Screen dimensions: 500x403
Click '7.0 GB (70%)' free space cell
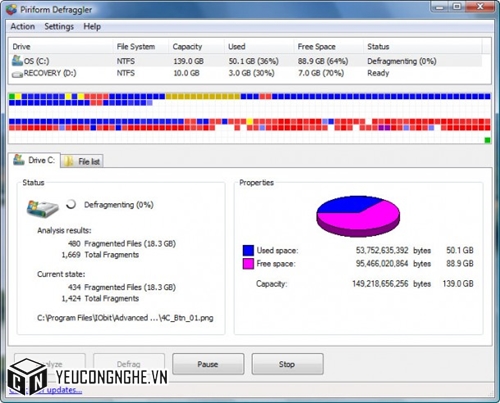[x=321, y=73]
